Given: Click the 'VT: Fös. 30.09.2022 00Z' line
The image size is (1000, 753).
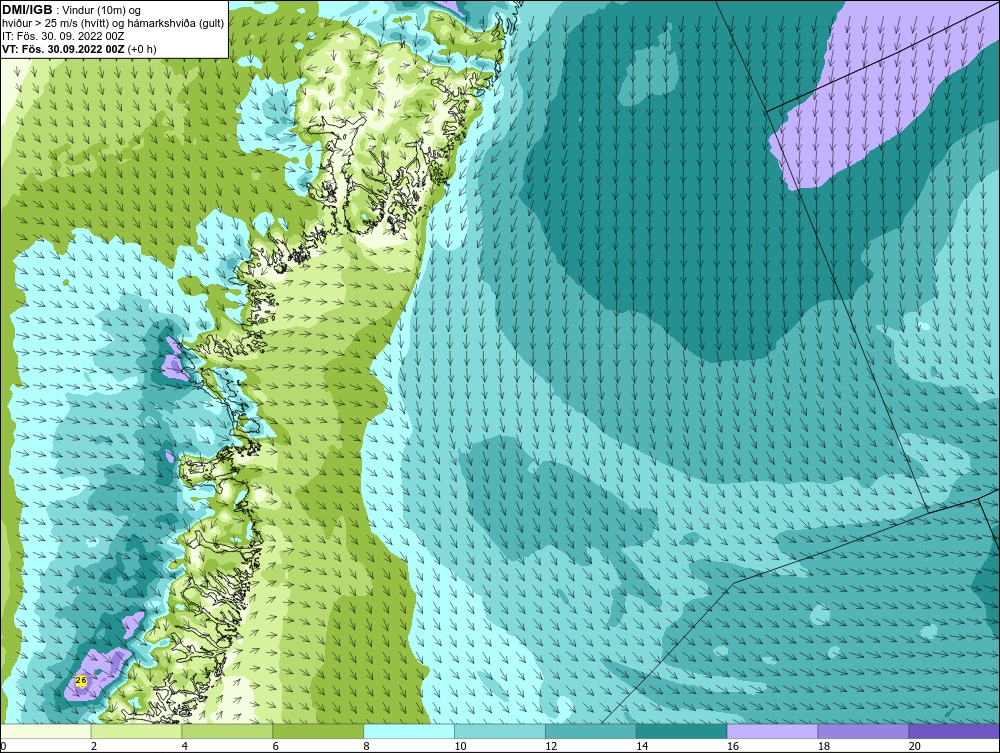Looking at the screenshot, I should click(x=64, y=48).
